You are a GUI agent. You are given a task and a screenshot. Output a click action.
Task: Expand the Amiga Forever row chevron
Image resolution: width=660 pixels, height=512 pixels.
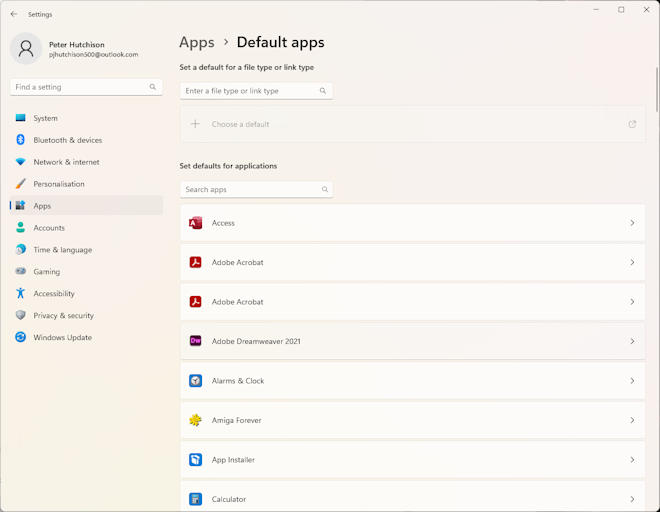[x=632, y=420]
